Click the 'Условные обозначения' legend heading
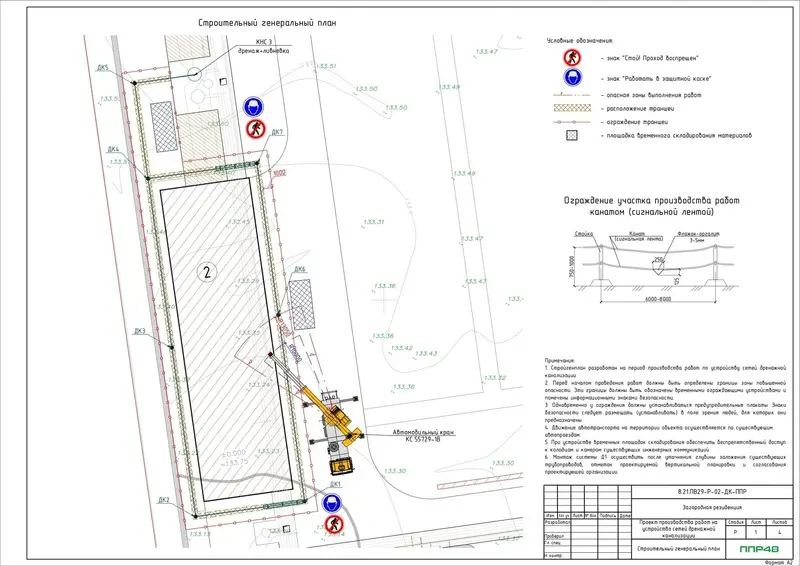The height and width of the screenshot is (566, 800). coord(579,41)
